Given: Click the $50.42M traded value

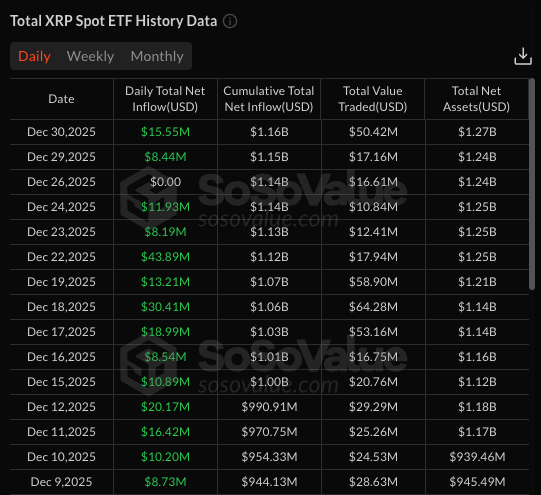Looking at the screenshot, I should [x=373, y=132].
